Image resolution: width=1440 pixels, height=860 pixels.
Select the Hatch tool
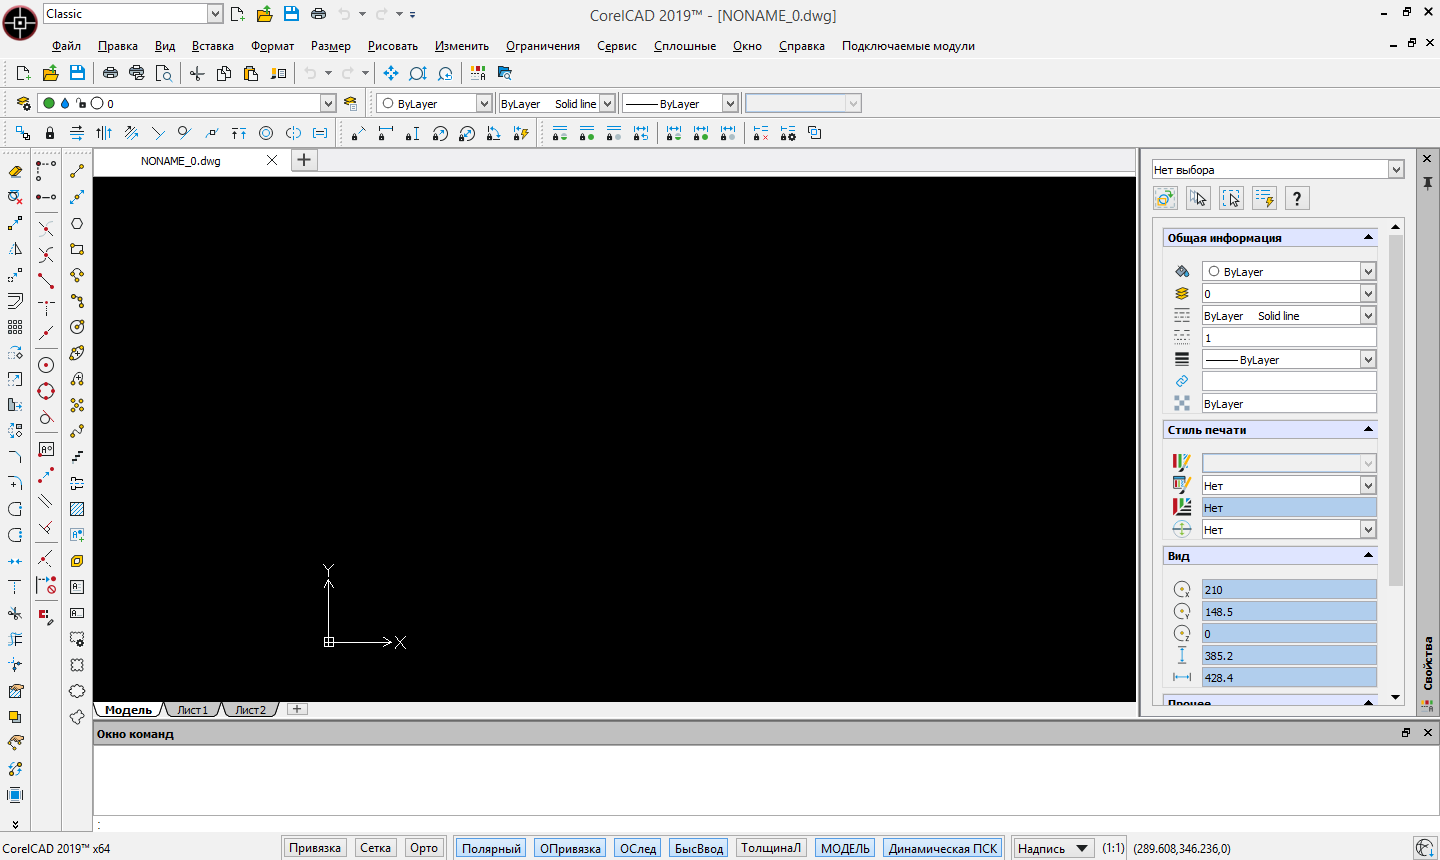[x=77, y=509]
